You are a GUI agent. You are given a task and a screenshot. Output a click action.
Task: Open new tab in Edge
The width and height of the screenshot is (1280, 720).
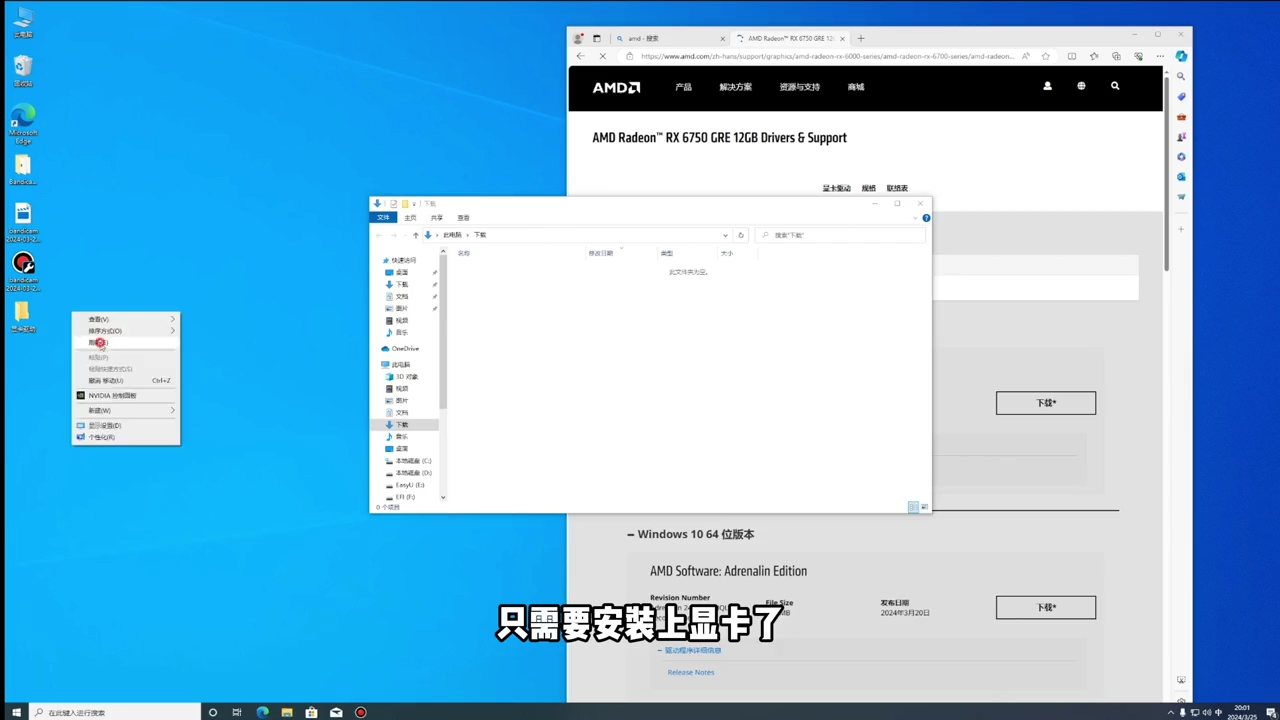[861, 39]
